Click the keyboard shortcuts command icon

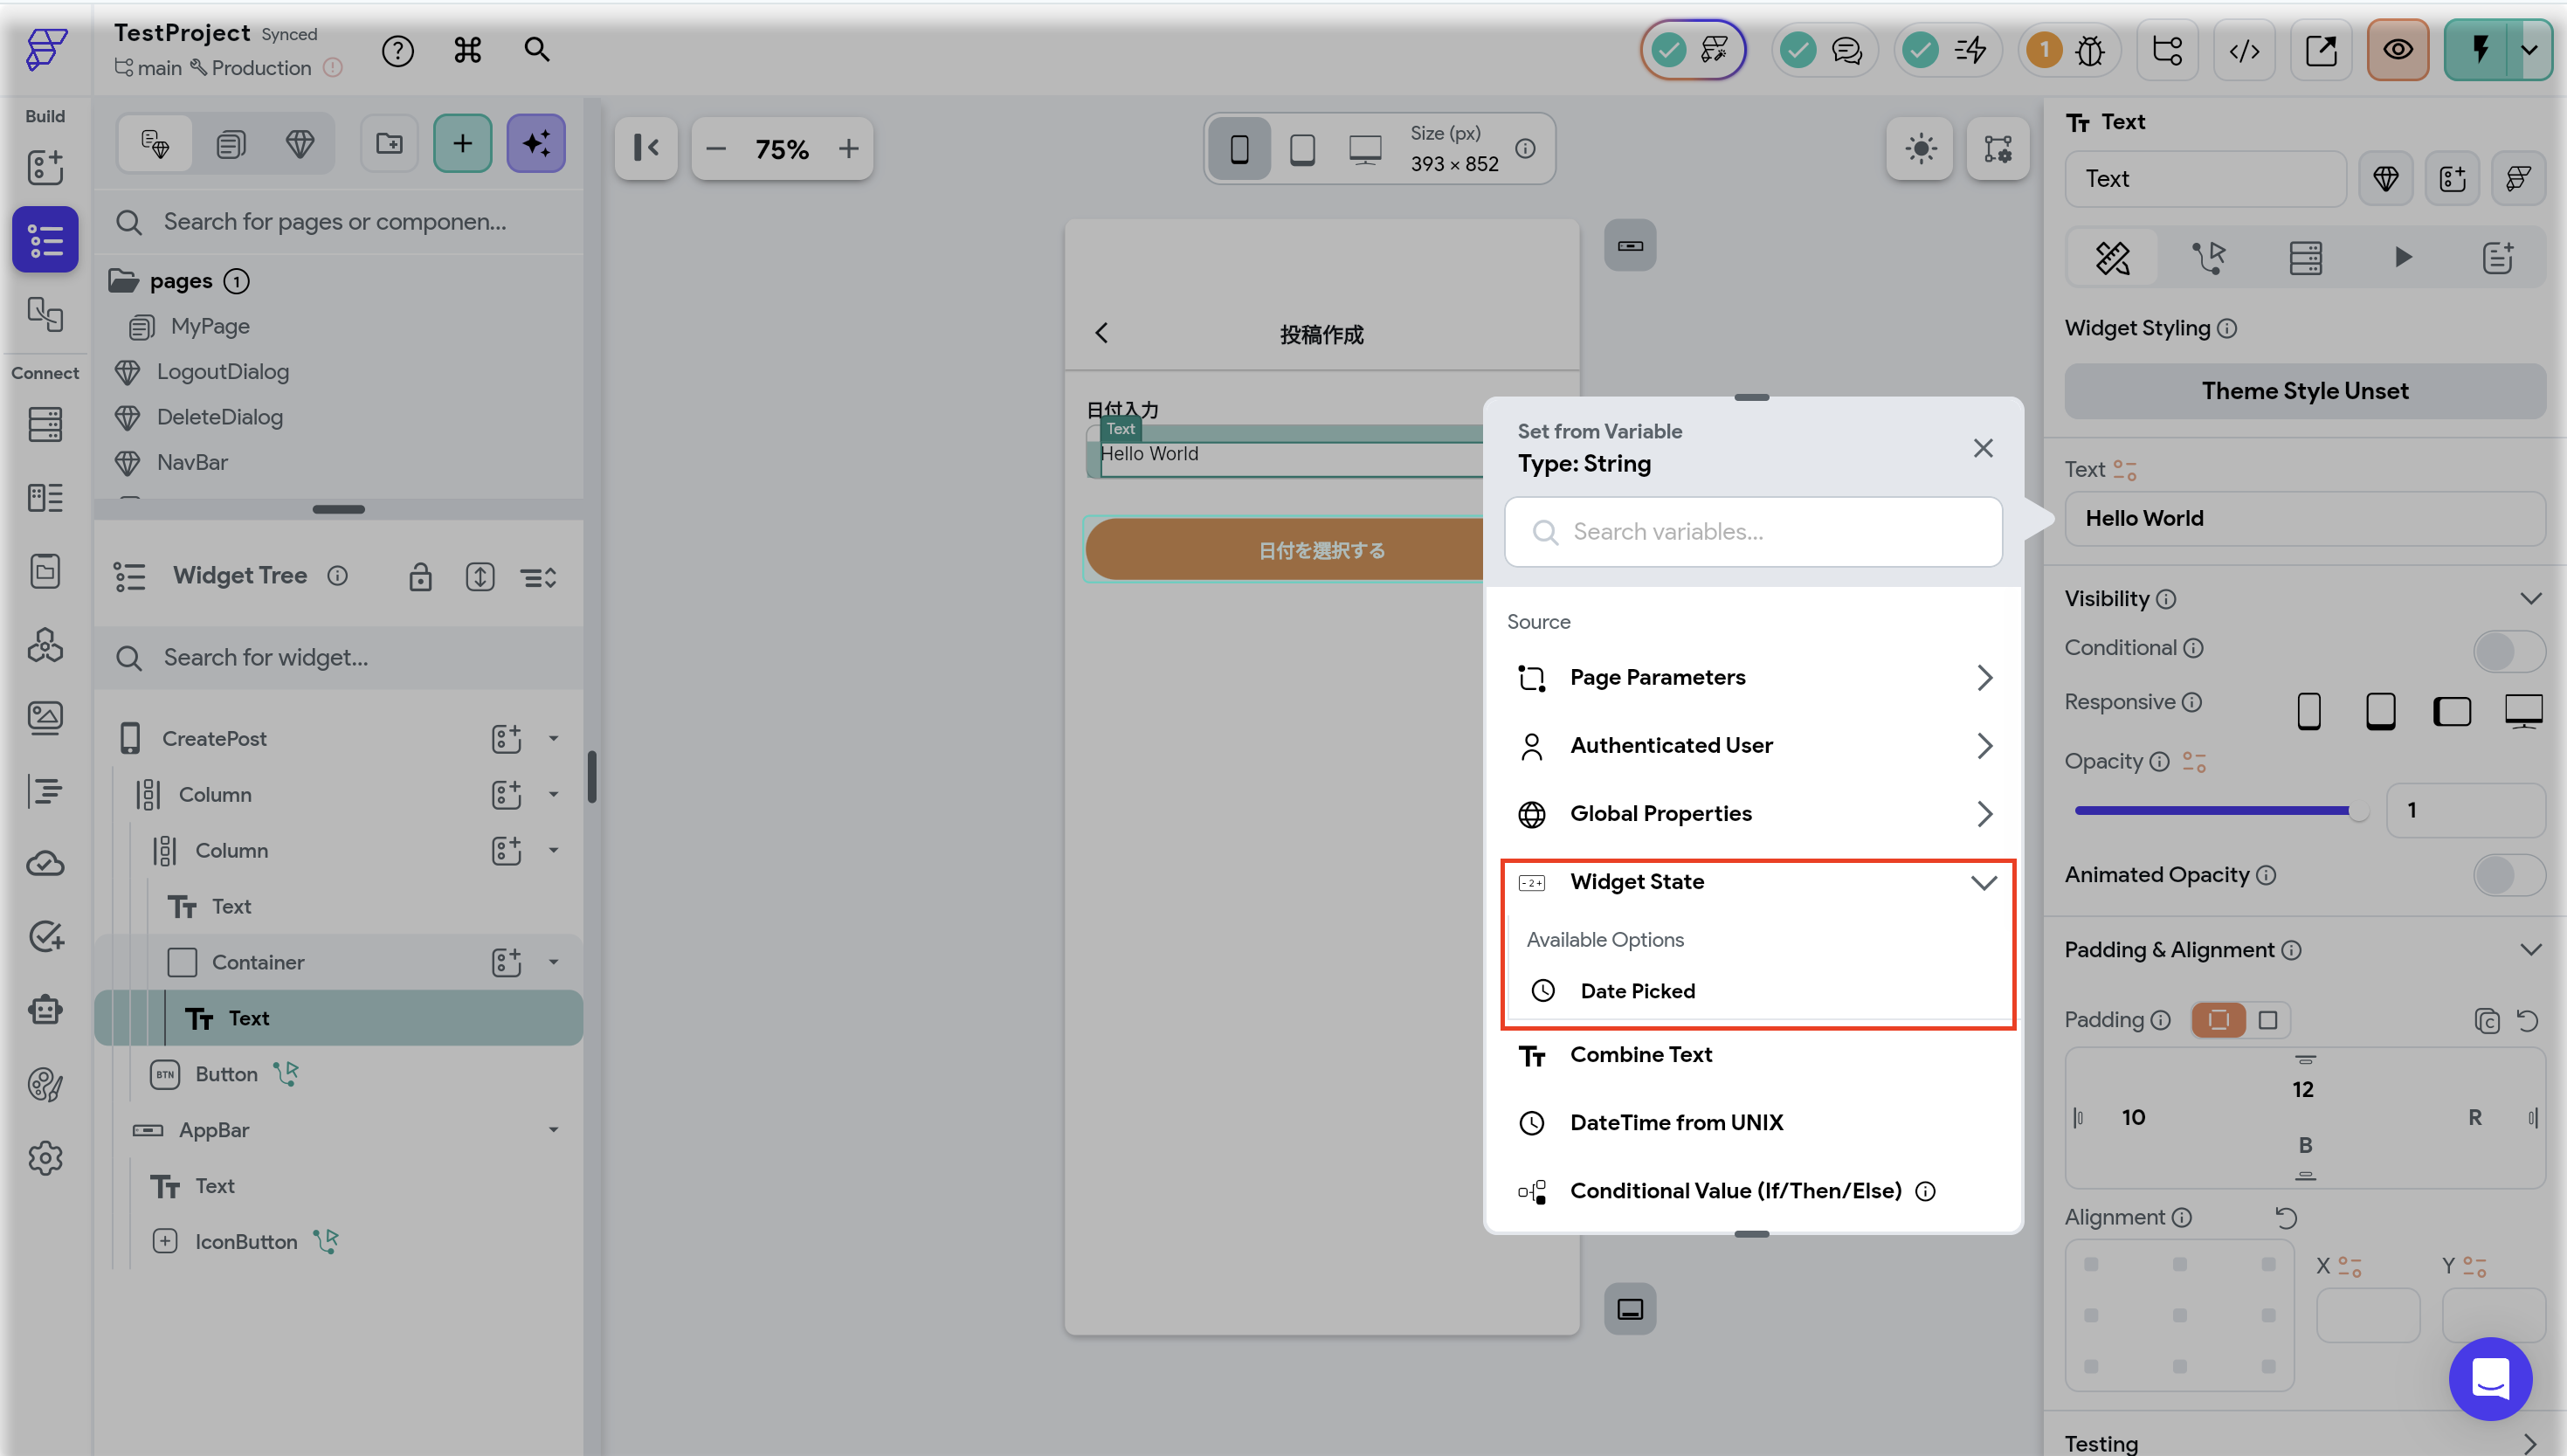click(x=467, y=50)
